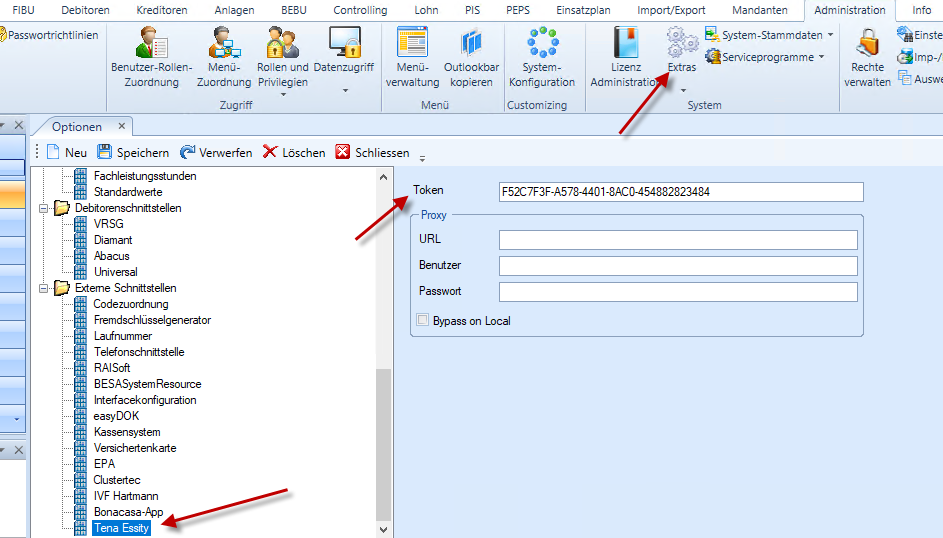Open System-Konfiguration icon
The image size is (943, 538).
[x=542, y=43]
